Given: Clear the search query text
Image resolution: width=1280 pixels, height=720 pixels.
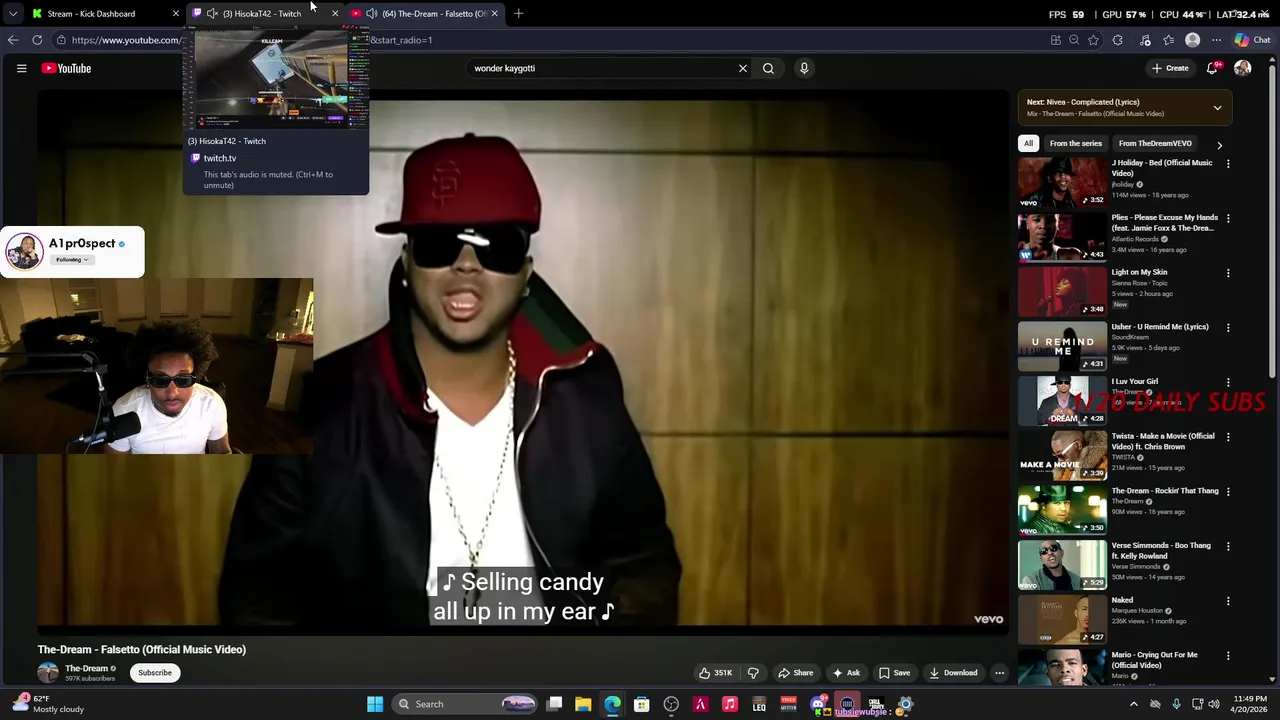Looking at the screenshot, I should pos(743,68).
